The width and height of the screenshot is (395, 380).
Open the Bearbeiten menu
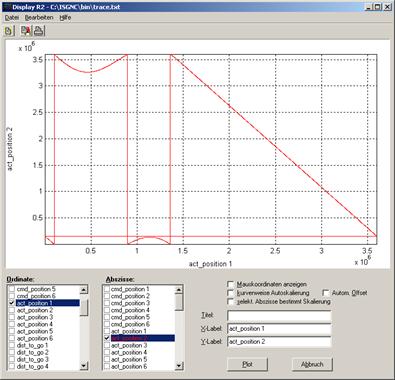point(39,18)
